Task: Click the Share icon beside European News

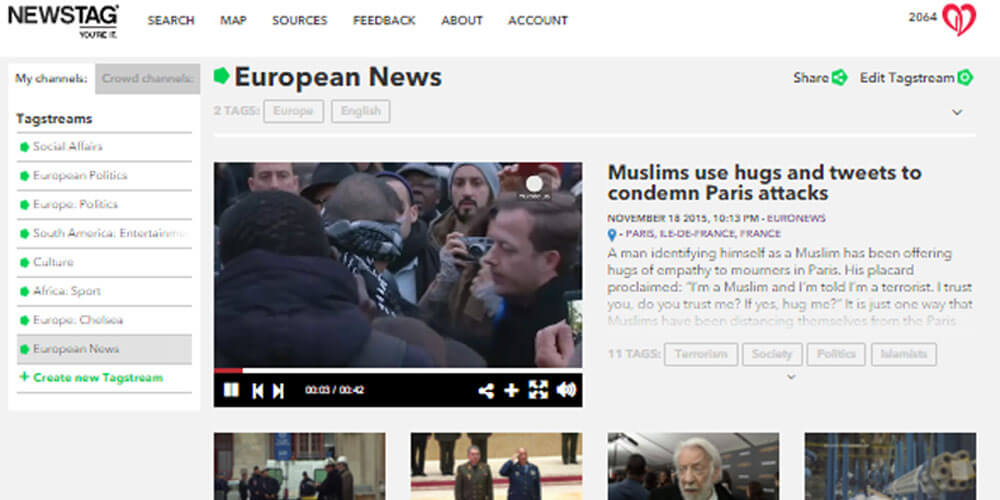Action: (840, 78)
